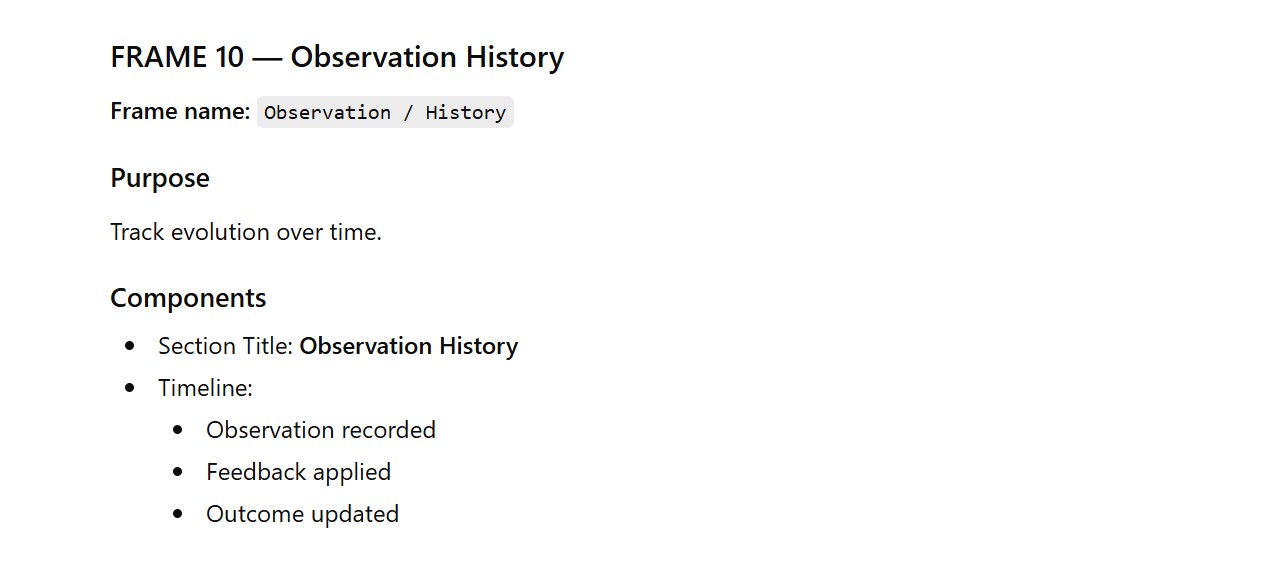This screenshot has width=1265, height=568.
Task: Click the bullet point beside "Timeline:"
Action: pos(130,388)
